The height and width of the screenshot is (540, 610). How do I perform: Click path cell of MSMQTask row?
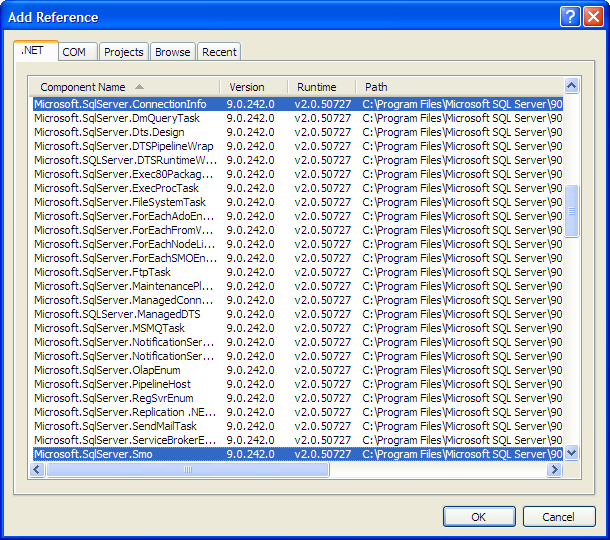[462, 328]
